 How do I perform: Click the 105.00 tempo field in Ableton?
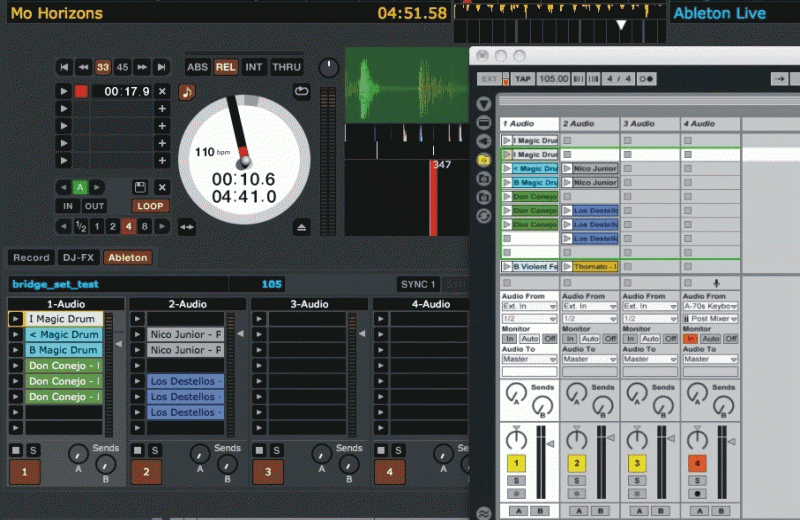(553, 78)
